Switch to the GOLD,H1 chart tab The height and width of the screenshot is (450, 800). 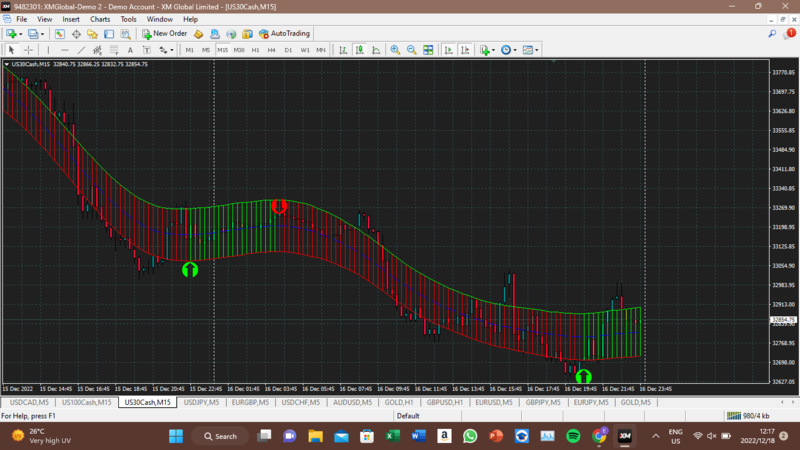point(399,402)
